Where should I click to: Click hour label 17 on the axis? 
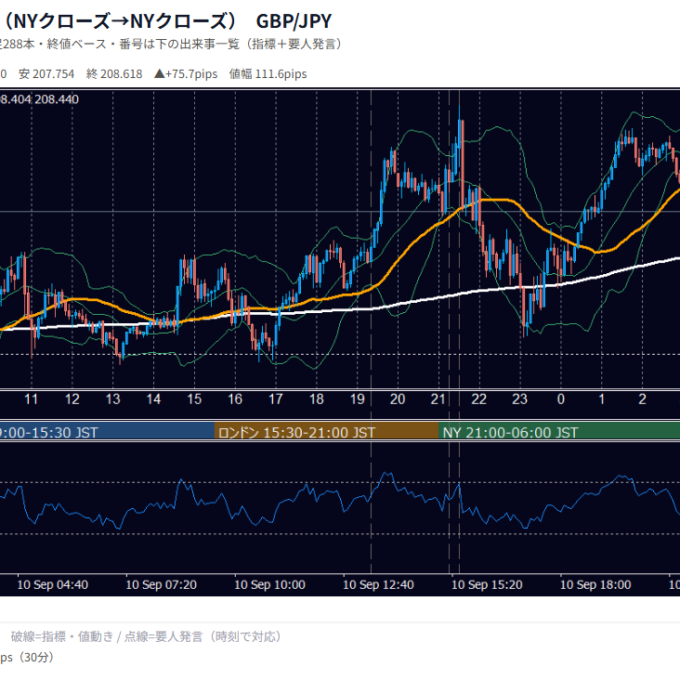(x=276, y=399)
